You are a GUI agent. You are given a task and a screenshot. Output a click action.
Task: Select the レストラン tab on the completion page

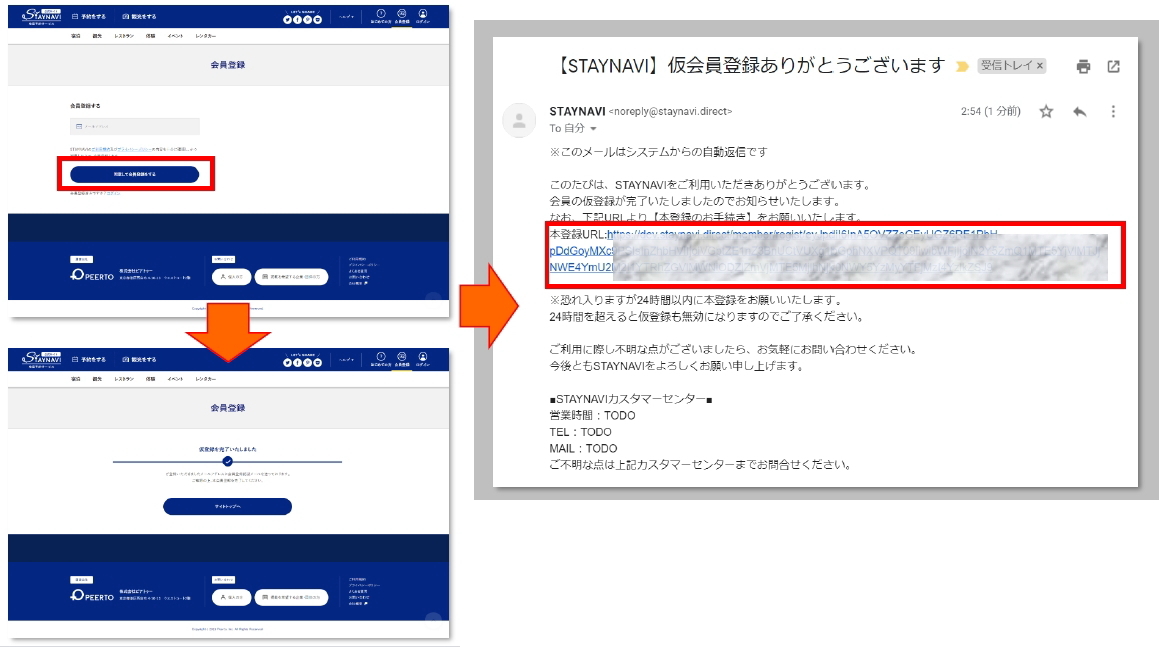124,379
